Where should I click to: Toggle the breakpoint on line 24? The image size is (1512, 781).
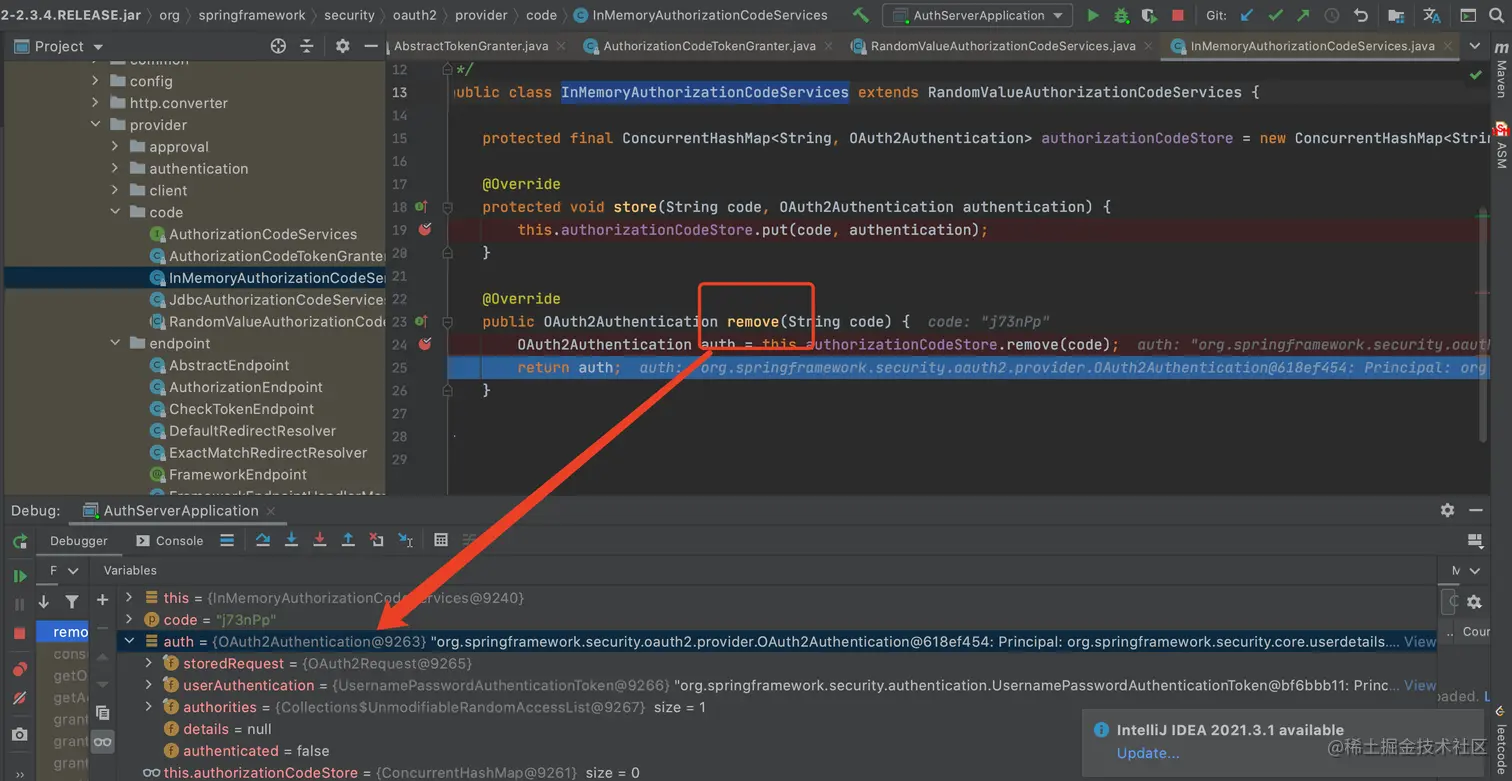425,344
